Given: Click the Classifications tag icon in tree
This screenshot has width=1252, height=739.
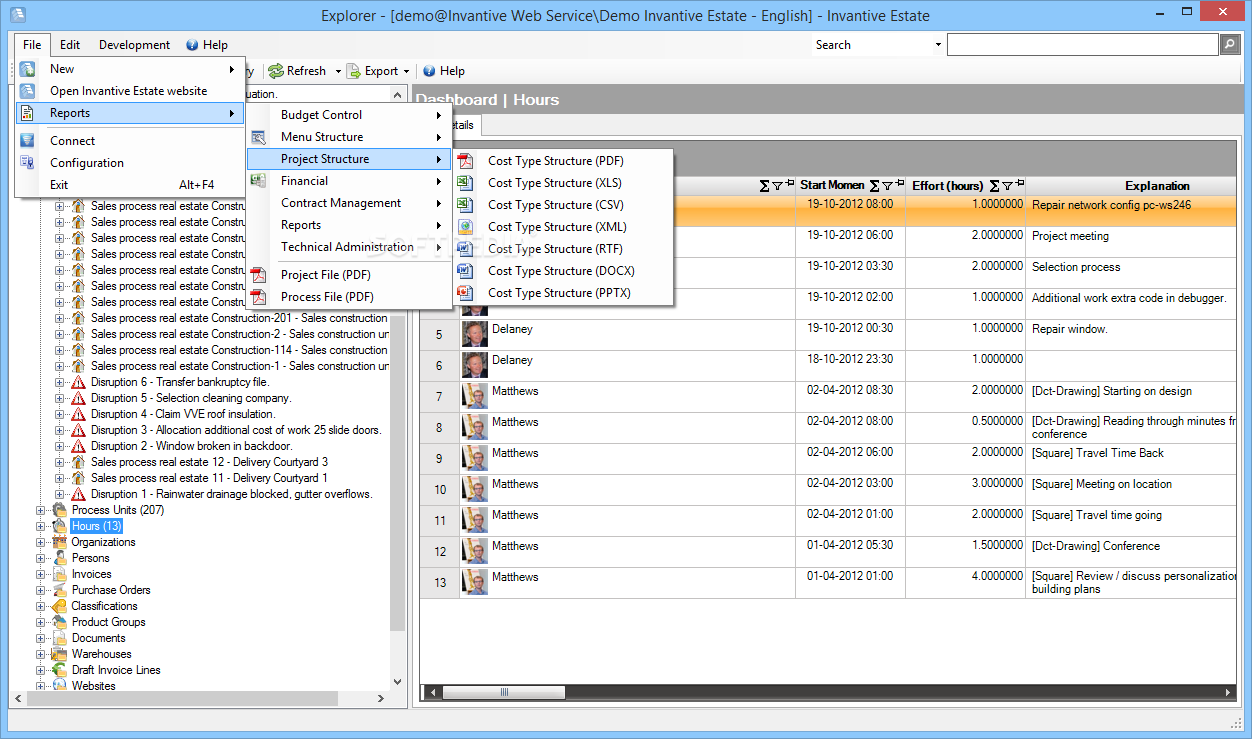Looking at the screenshot, I should tap(60, 606).
